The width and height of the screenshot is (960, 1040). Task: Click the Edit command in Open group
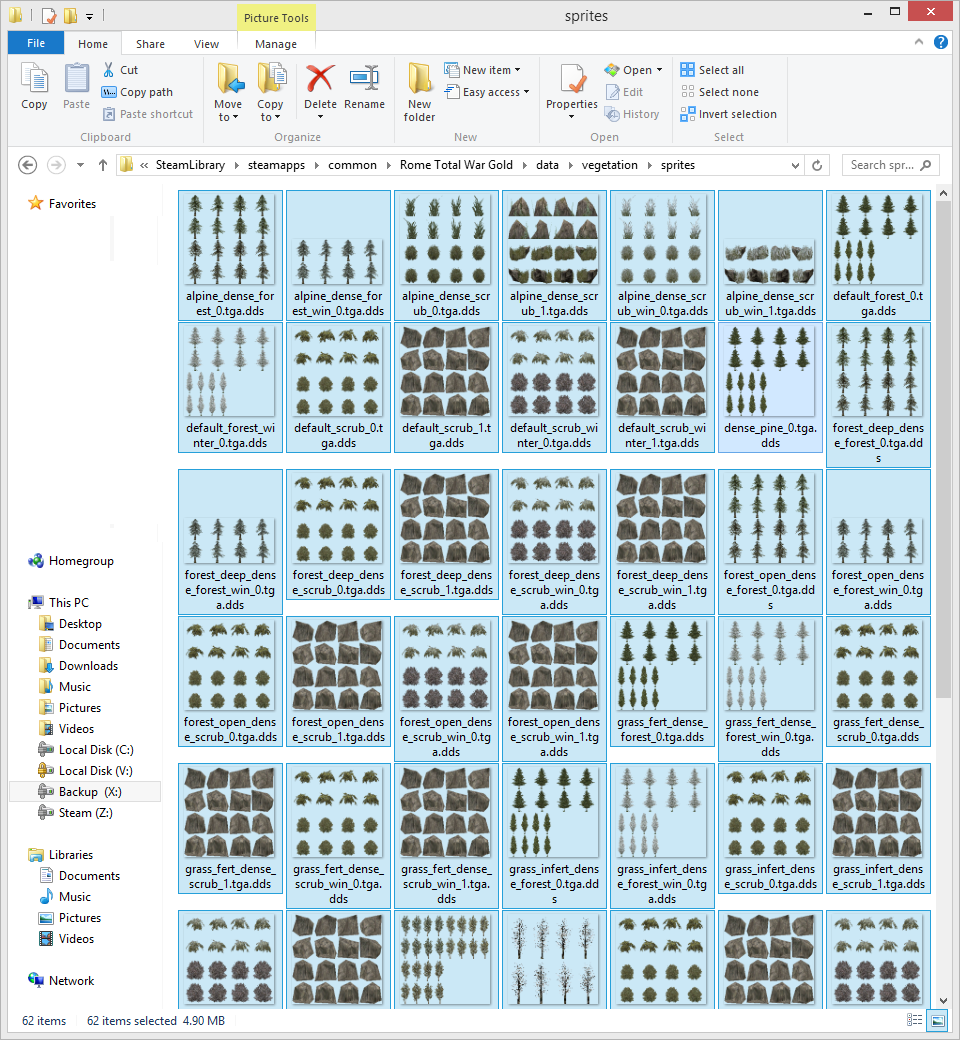[x=624, y=92]
